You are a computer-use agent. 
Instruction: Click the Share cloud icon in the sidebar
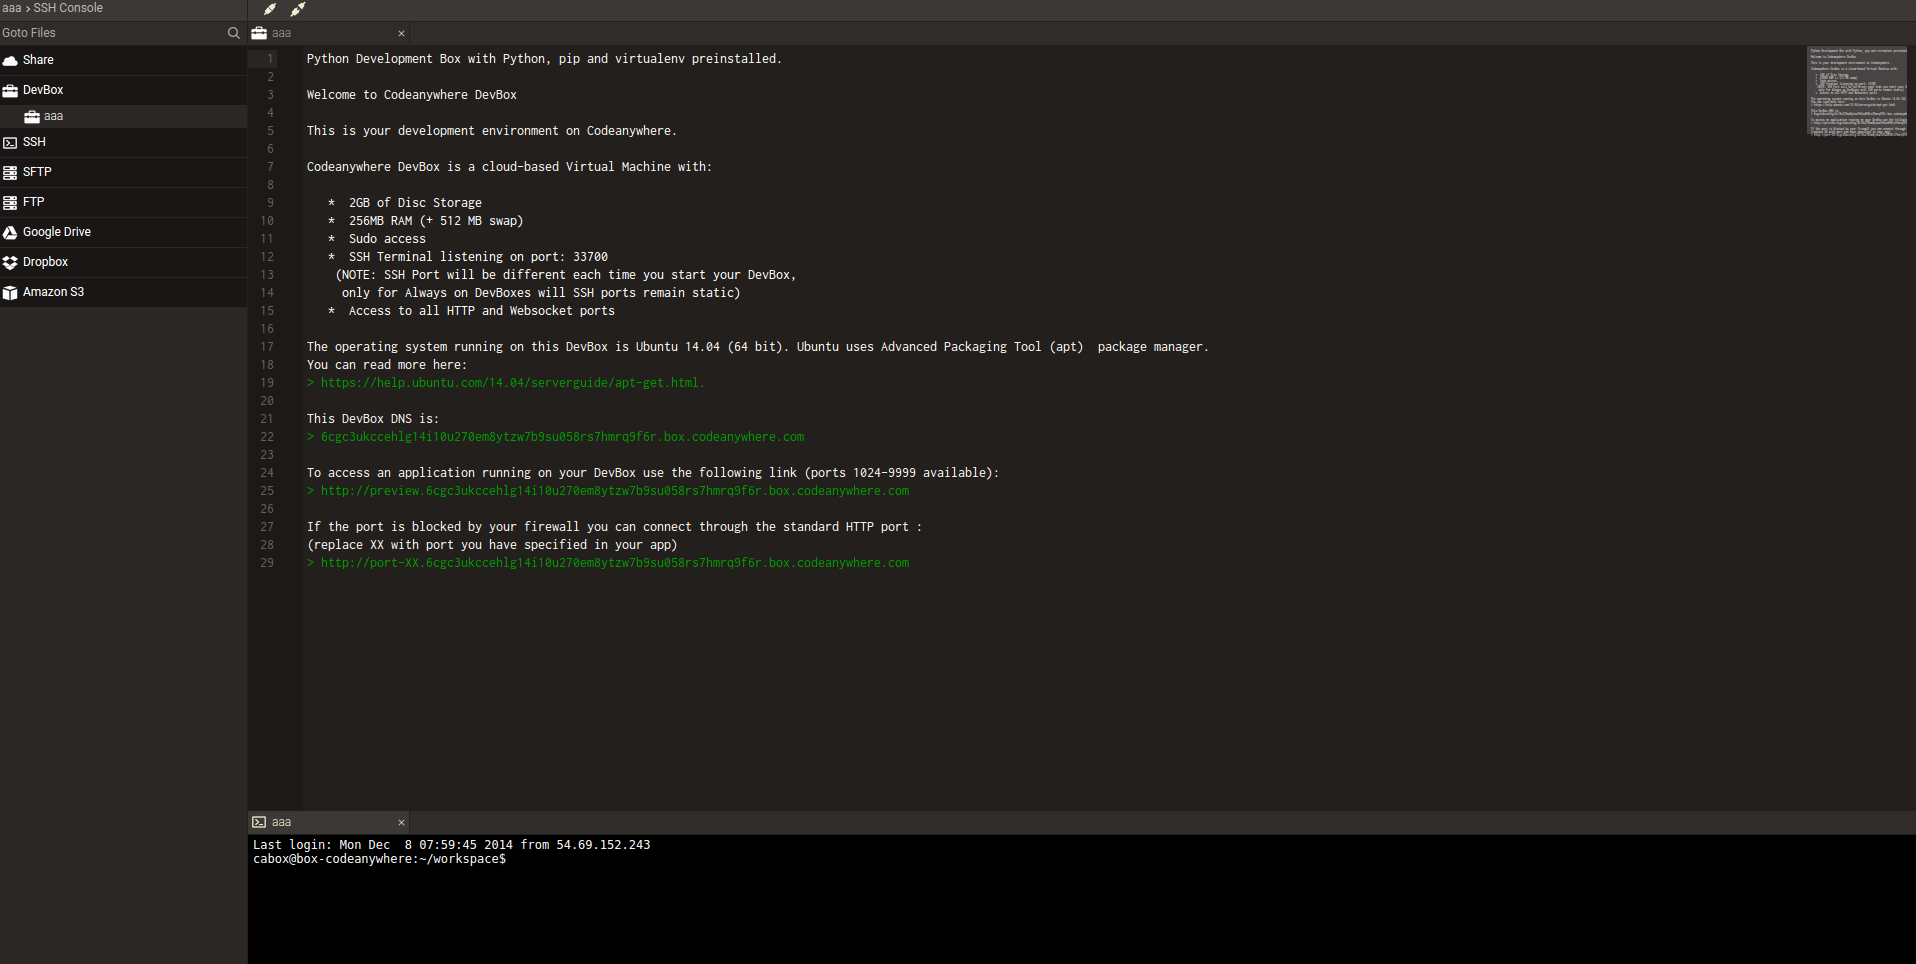(x=10, y=61)
